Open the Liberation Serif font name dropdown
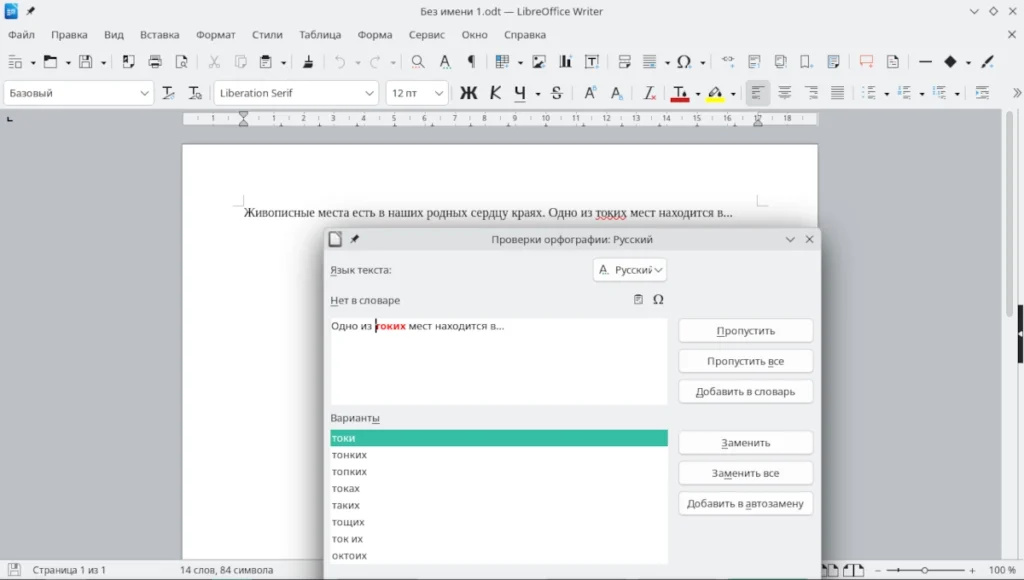The image size is (1024, 580). (369, 93)
